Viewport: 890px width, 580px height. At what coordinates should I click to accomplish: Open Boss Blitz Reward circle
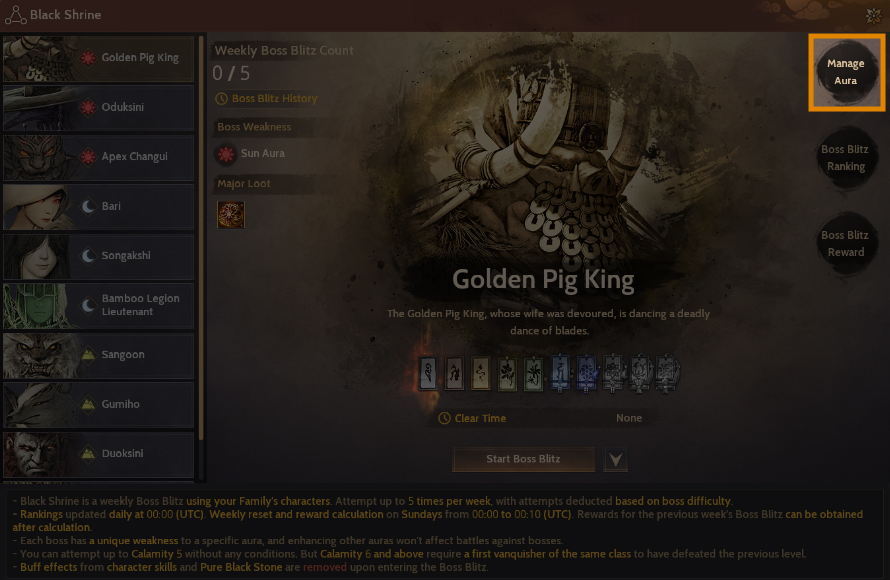(846, 243)
